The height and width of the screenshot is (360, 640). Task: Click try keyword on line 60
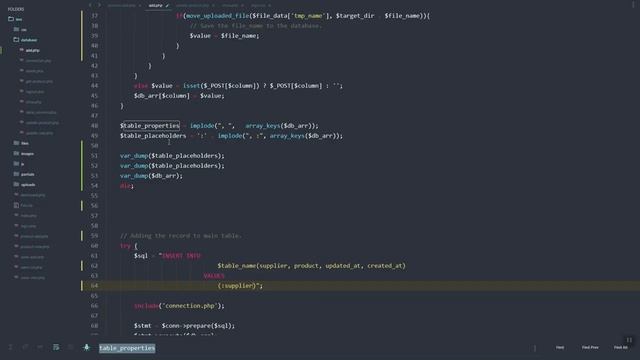pos(125,246)
